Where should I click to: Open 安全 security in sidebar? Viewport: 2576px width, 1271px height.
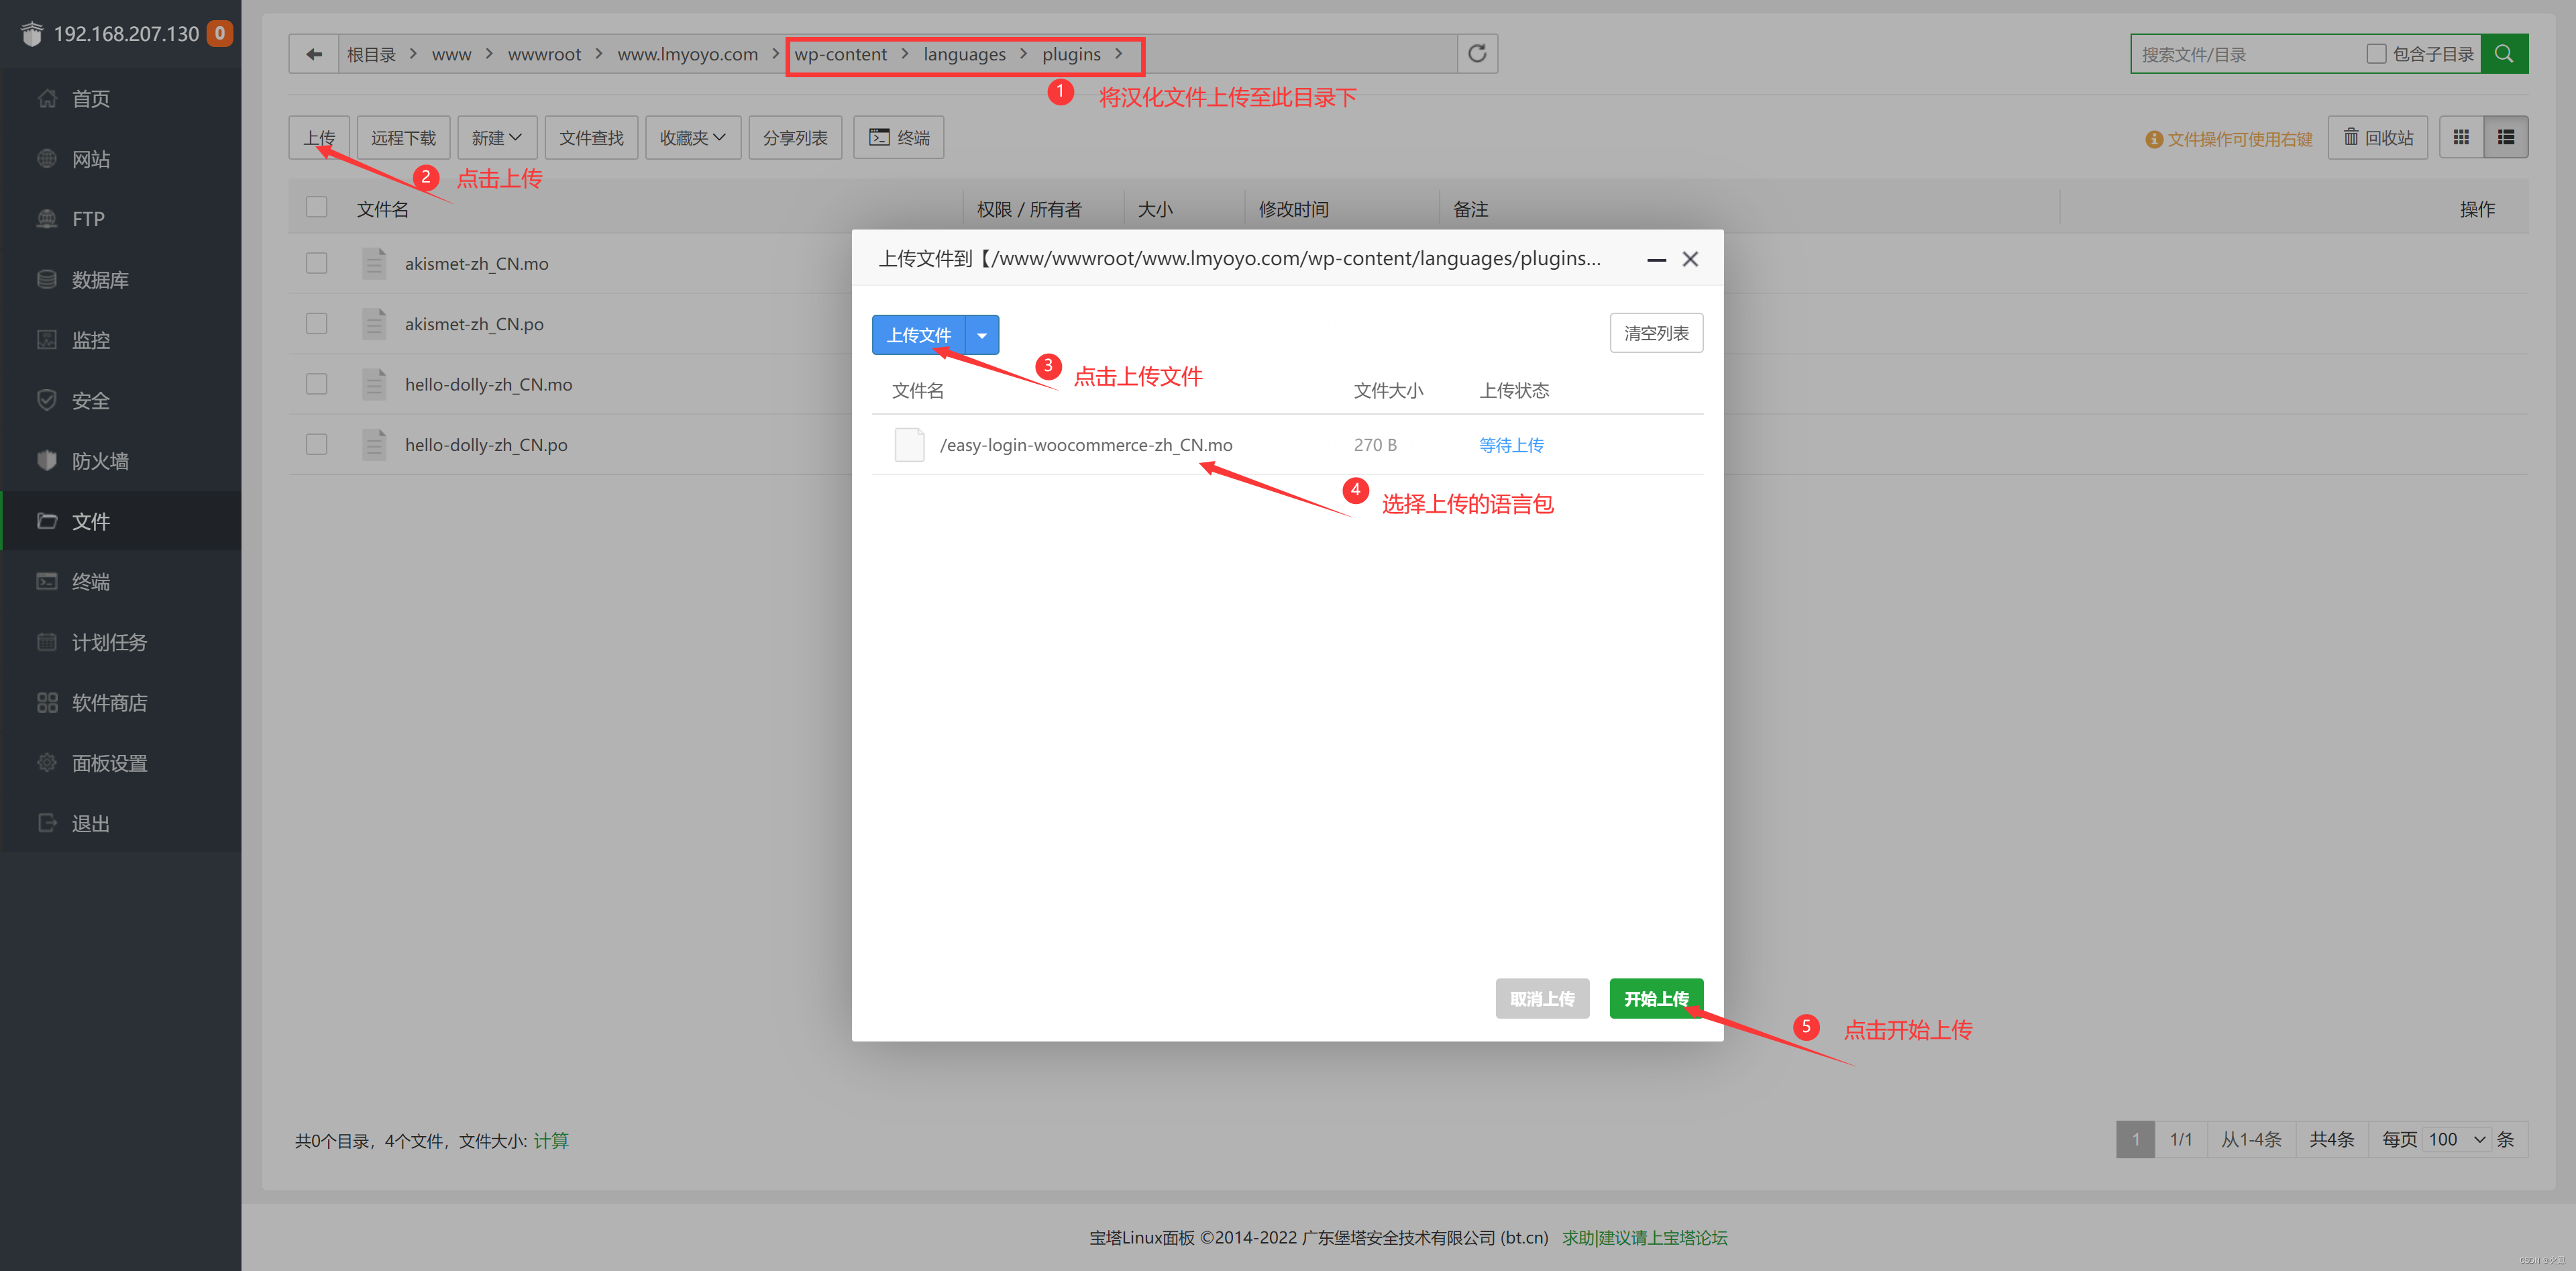point(121,400)
